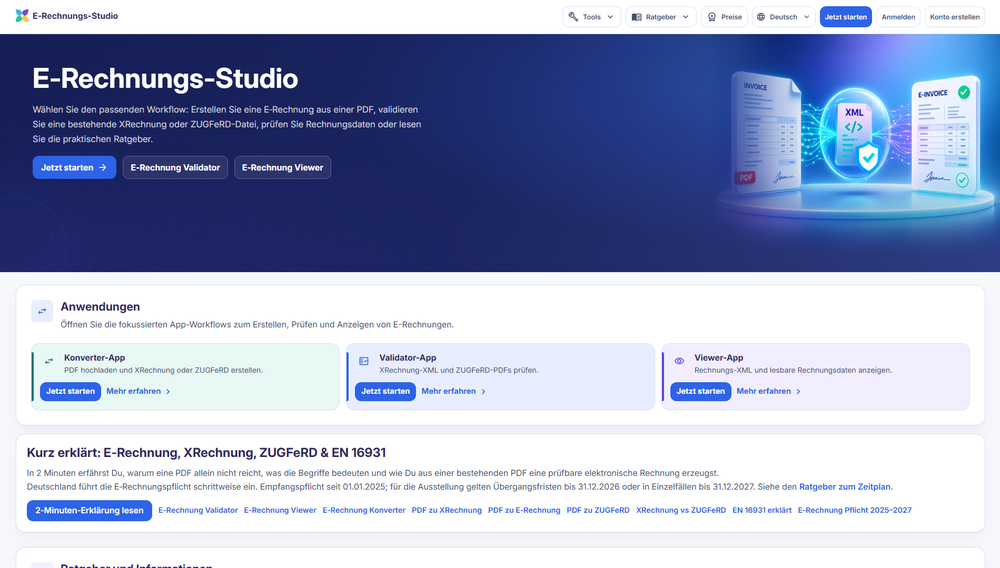The width and height of the screenshot is (1000, 568).
Task: Click the Konverter-App card title
Action: point(94,358)
